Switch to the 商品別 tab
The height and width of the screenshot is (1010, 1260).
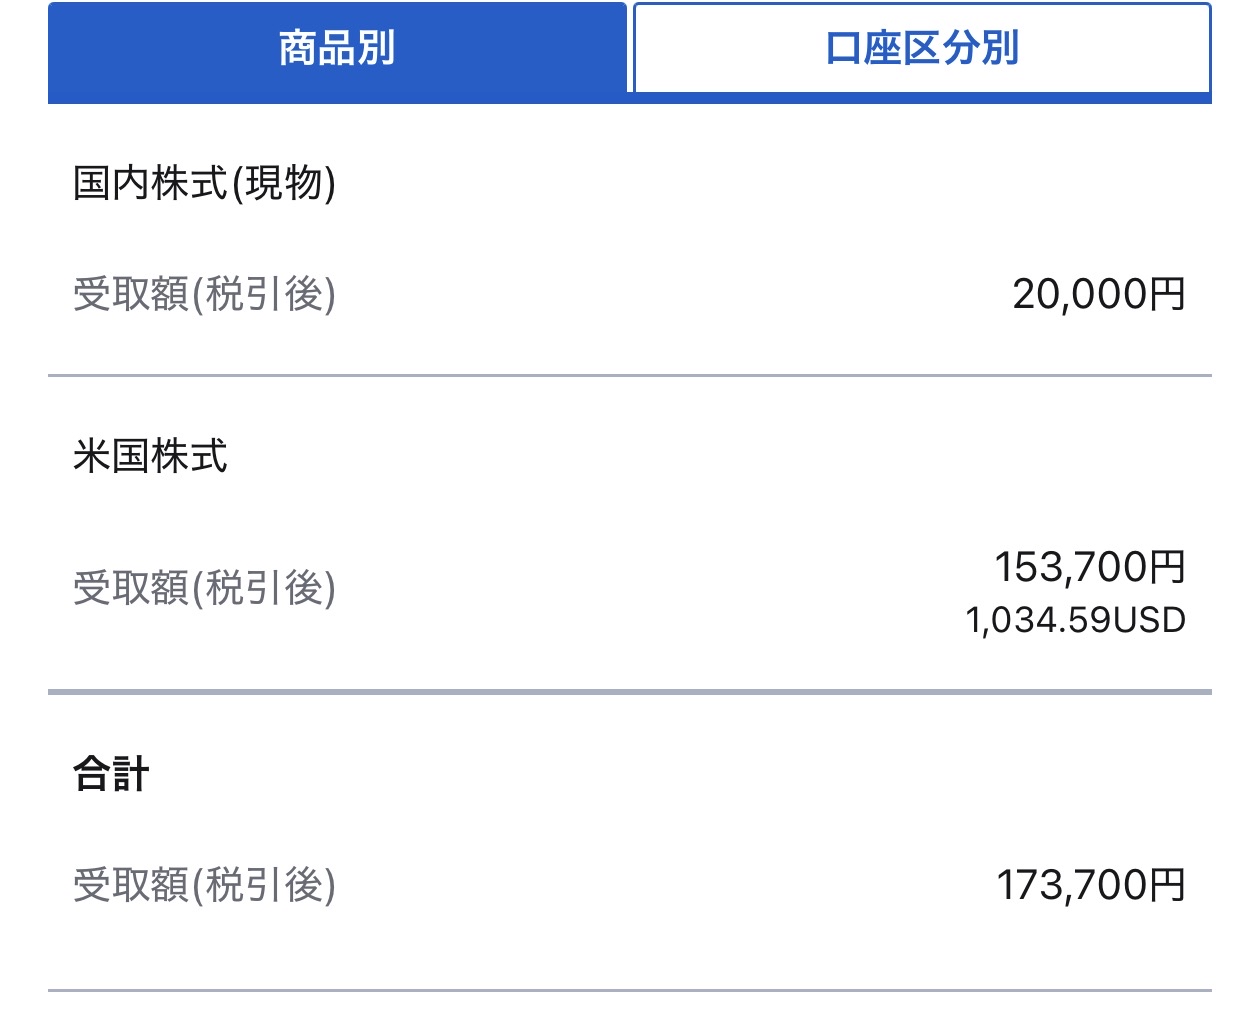(x=337, y=48)
